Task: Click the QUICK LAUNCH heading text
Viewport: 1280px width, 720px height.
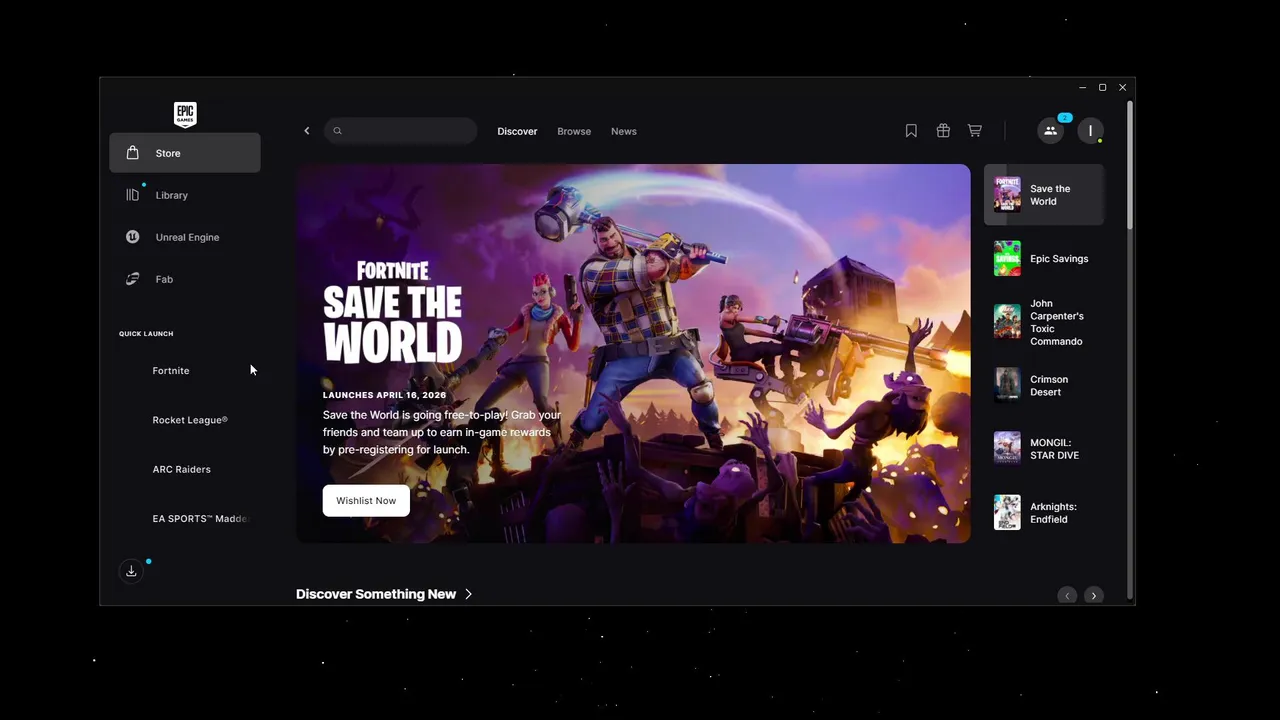Action: point(146,334)
